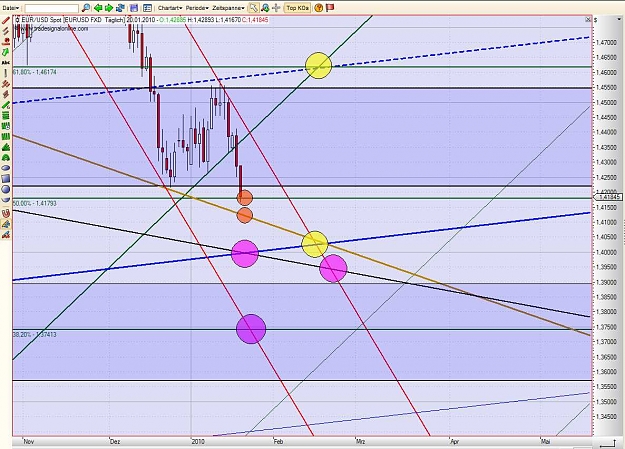The width and height of the screenshot is (625, 449).
Task: Expand the Periode dropdown
Action: click(197, 8)
